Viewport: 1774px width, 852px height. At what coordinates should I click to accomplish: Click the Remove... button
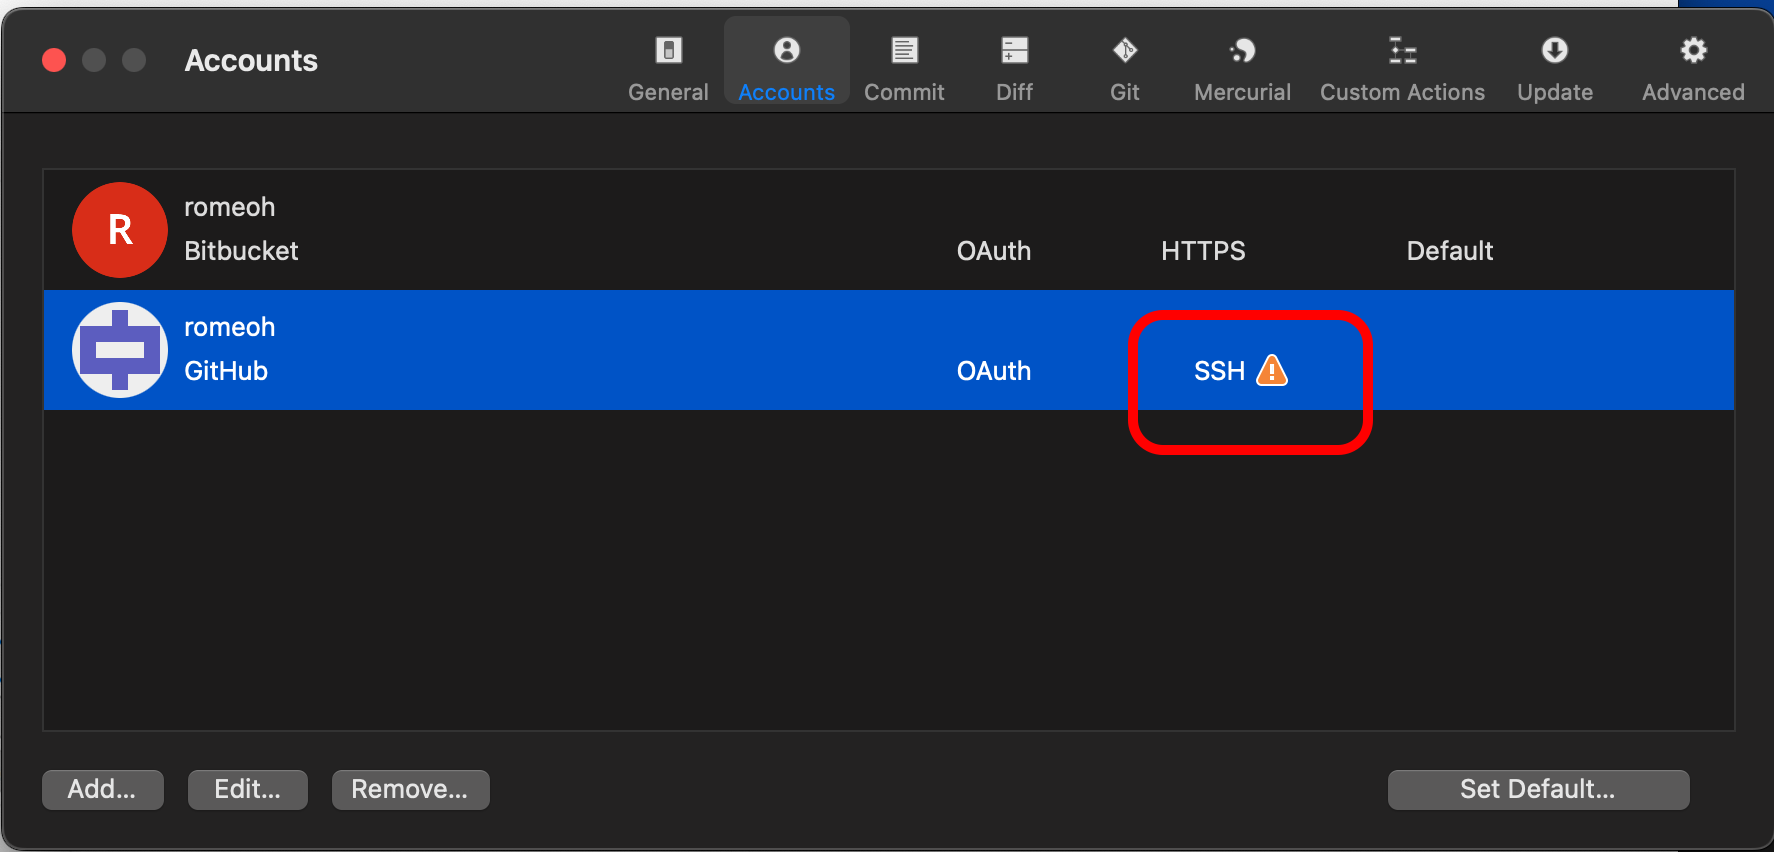411,790
